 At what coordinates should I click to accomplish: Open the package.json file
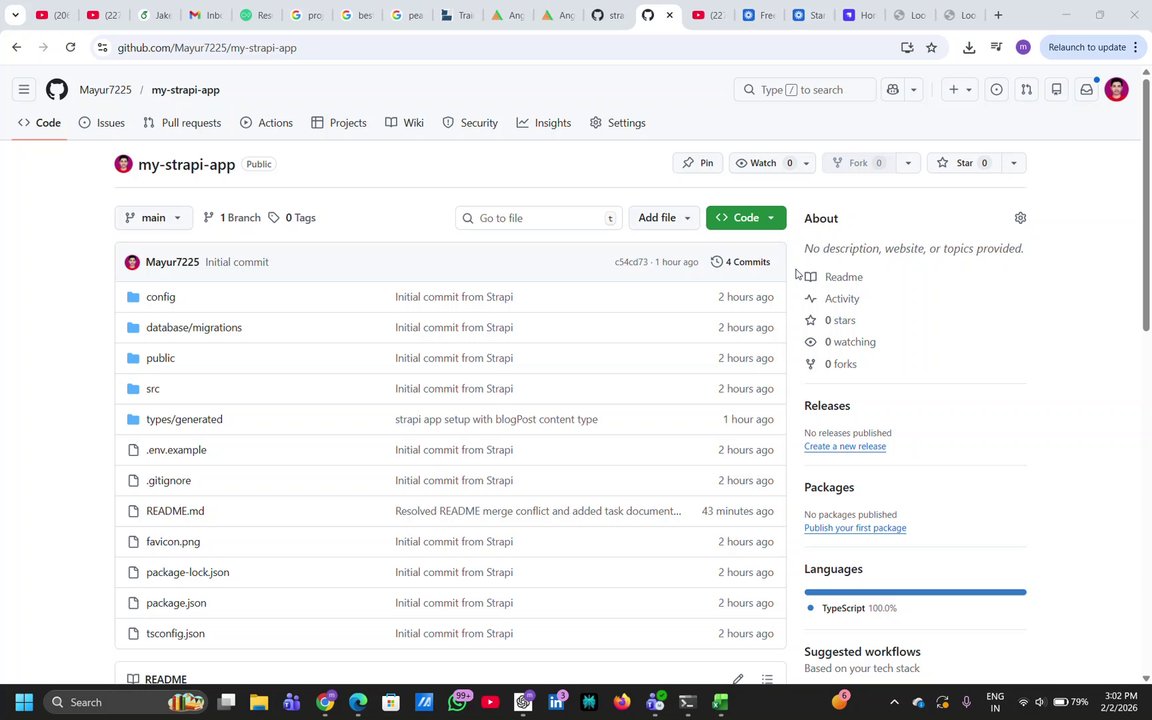[176, 602]
